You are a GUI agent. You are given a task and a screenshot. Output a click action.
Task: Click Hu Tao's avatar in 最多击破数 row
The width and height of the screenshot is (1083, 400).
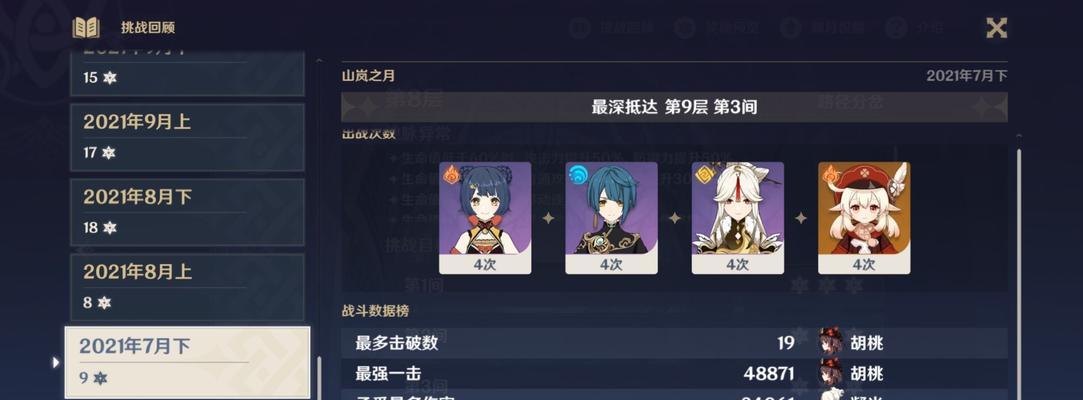click(x=828, y=342)
